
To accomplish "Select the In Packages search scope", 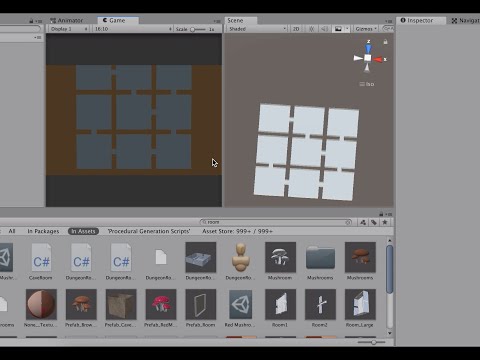I will pyautogui.click(x=43, y=231).
